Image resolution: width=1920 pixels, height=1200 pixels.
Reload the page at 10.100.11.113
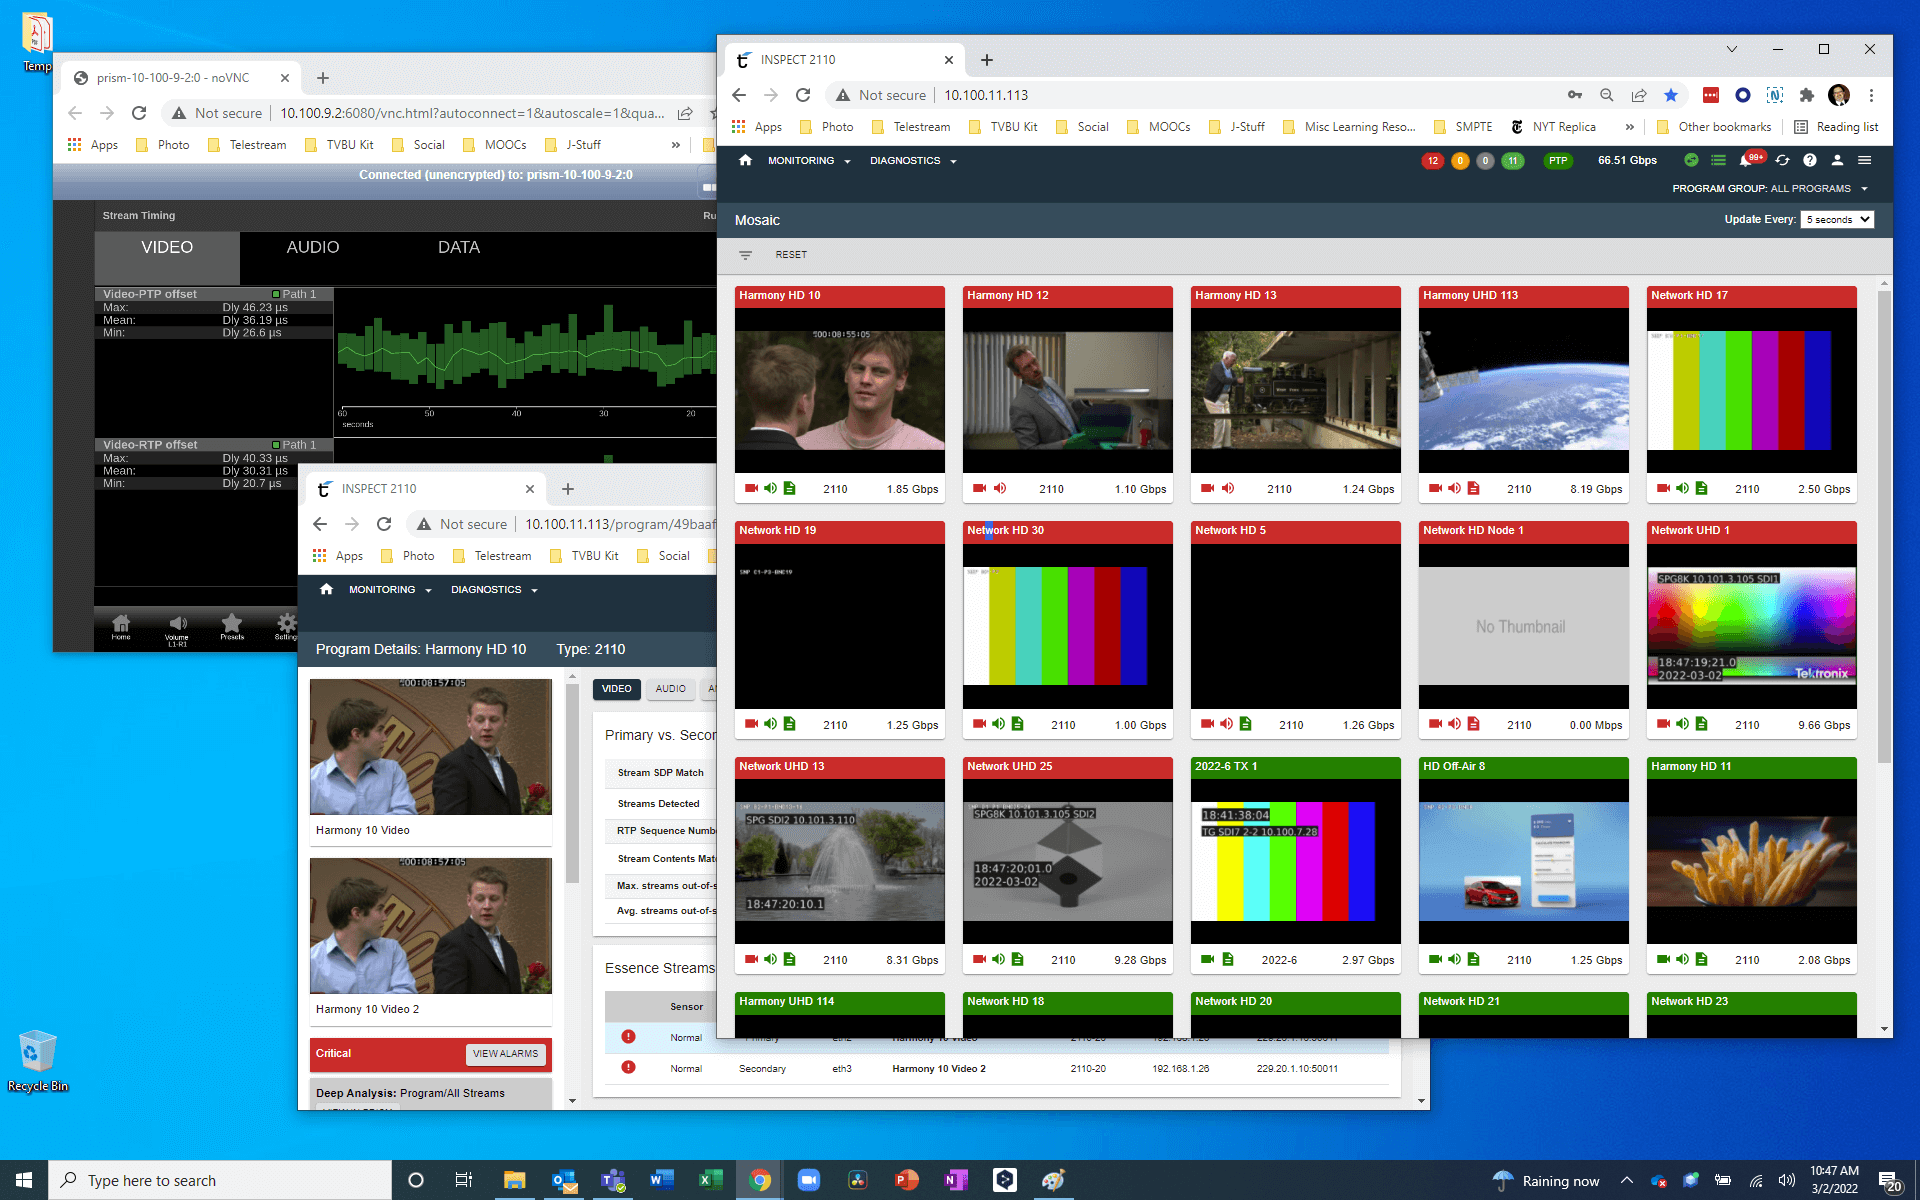803,95
